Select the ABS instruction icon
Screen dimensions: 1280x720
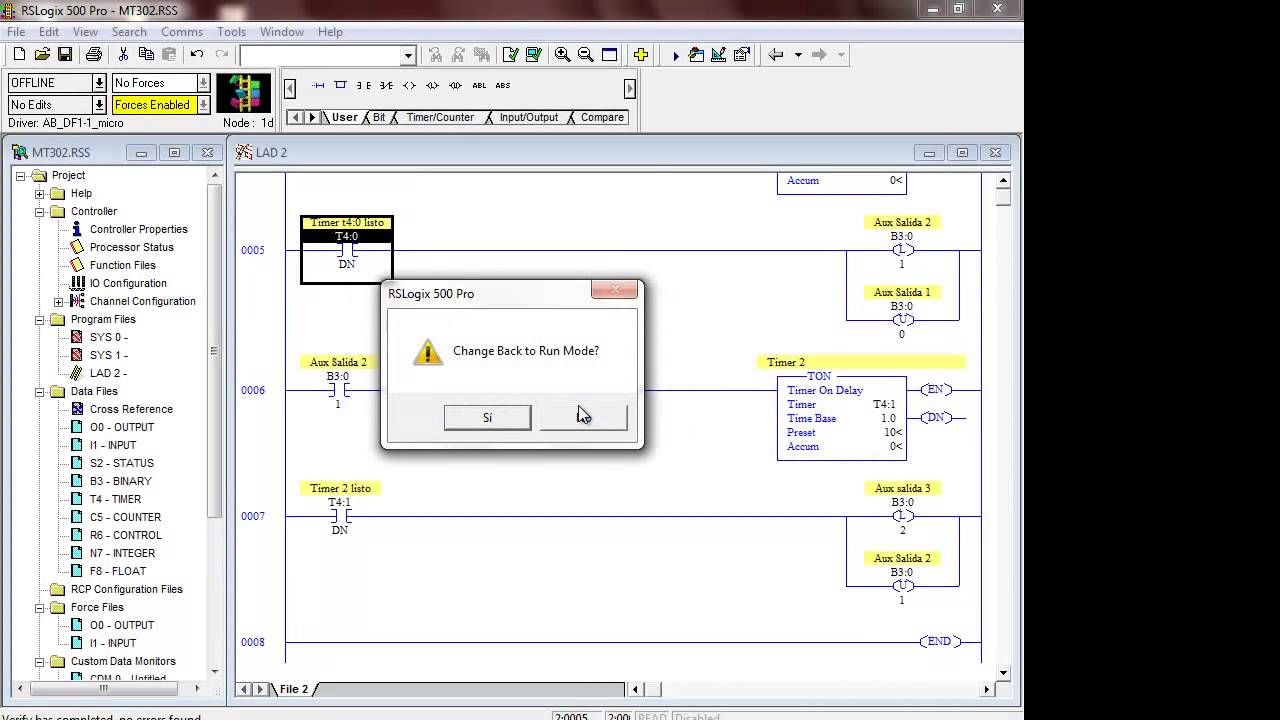(503, 86)
